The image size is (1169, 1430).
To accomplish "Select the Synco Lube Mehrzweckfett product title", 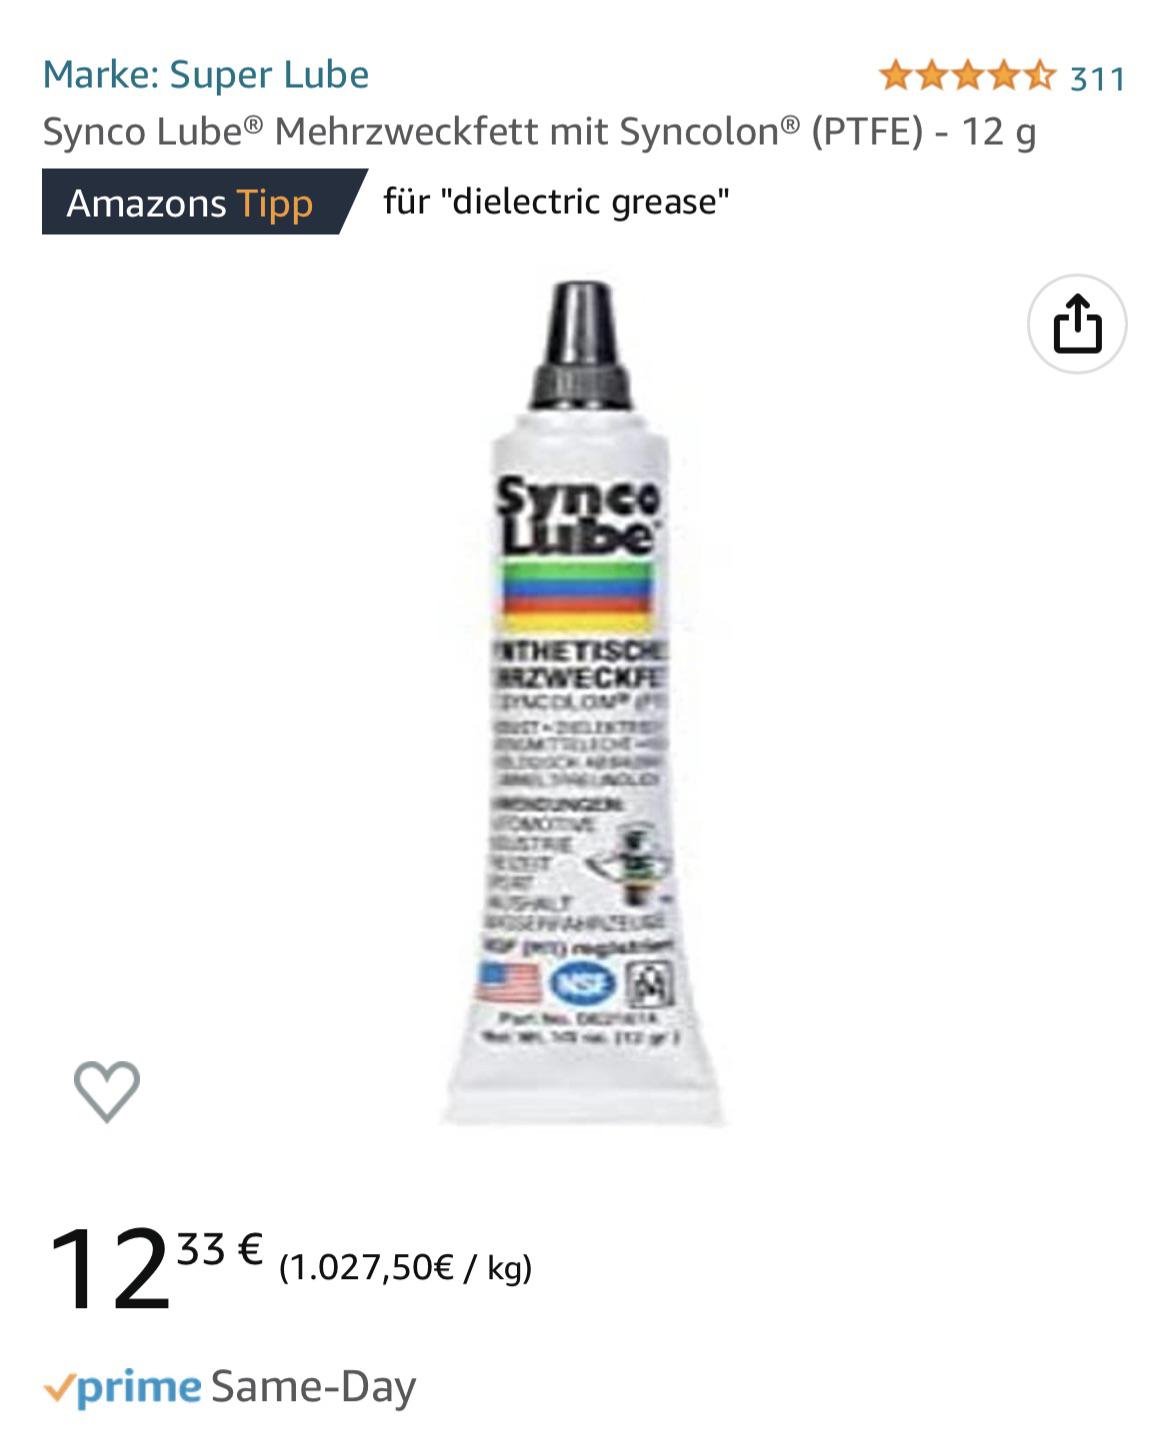I will pos(539,132).
